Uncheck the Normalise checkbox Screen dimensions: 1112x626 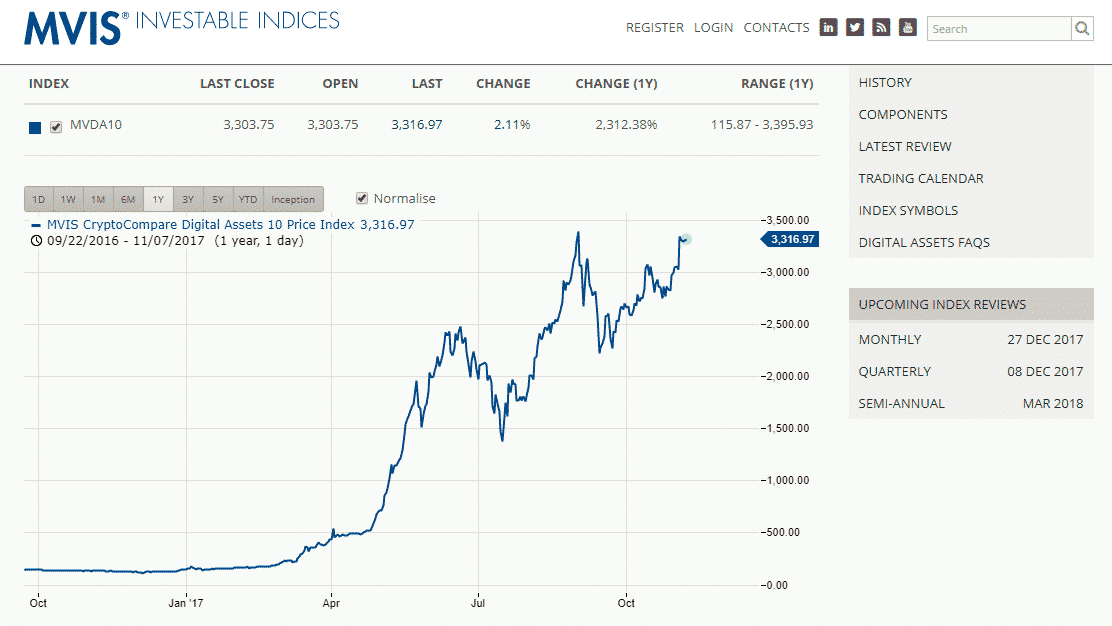pos(362,198)
